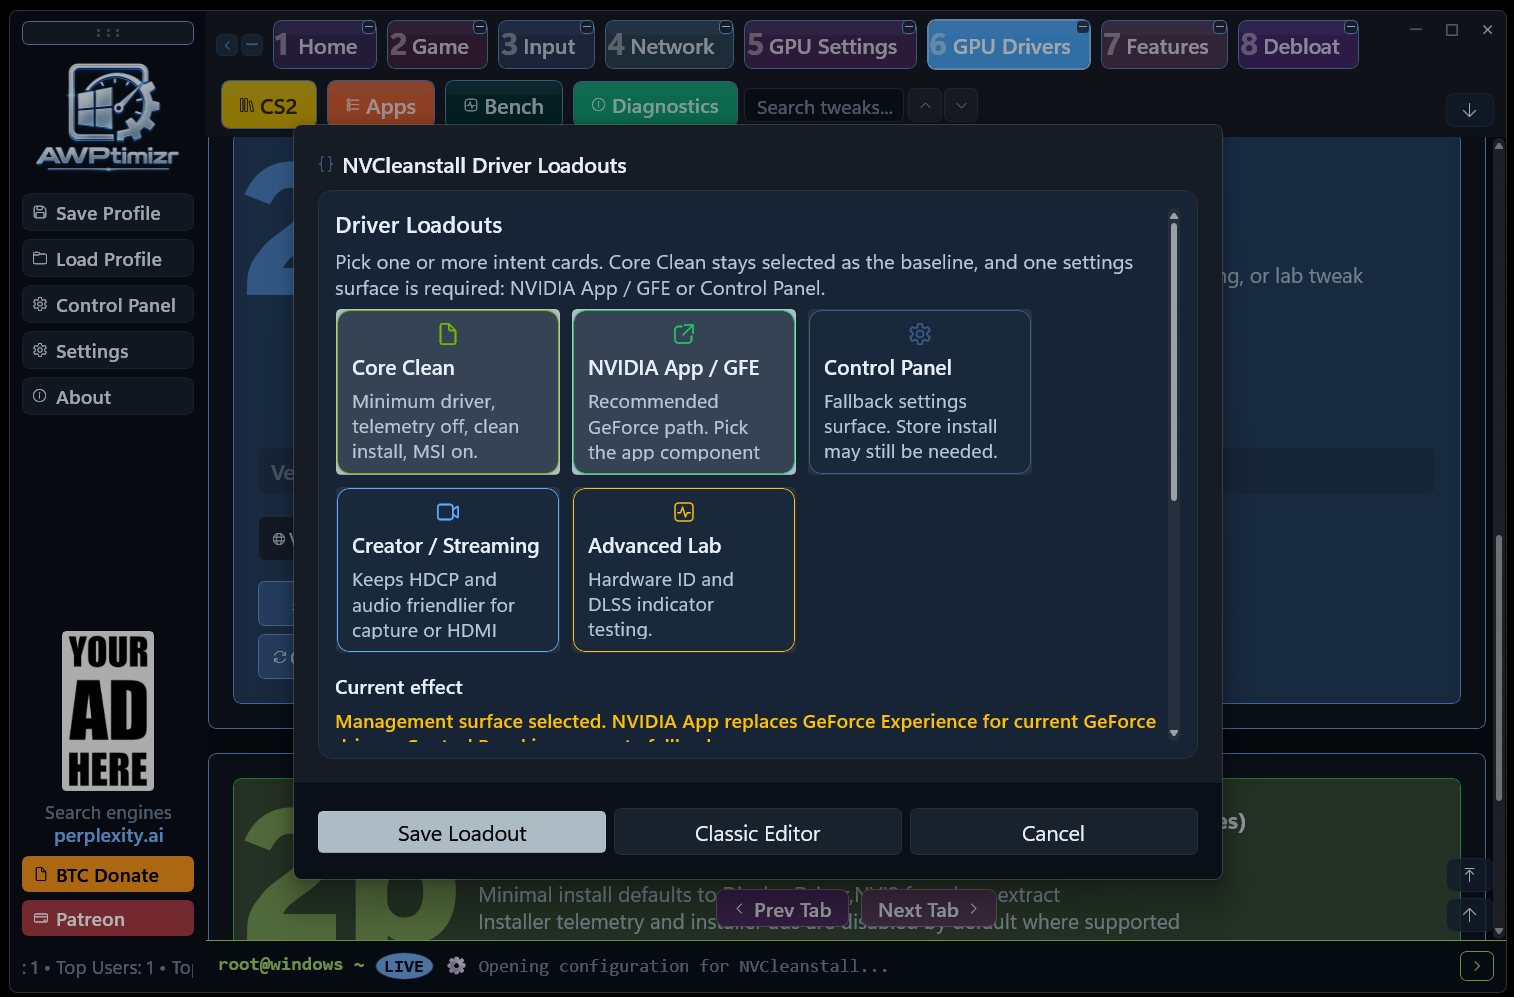Click the Advanced Lab activity icon
The image size is (1514, 997).
684,512
